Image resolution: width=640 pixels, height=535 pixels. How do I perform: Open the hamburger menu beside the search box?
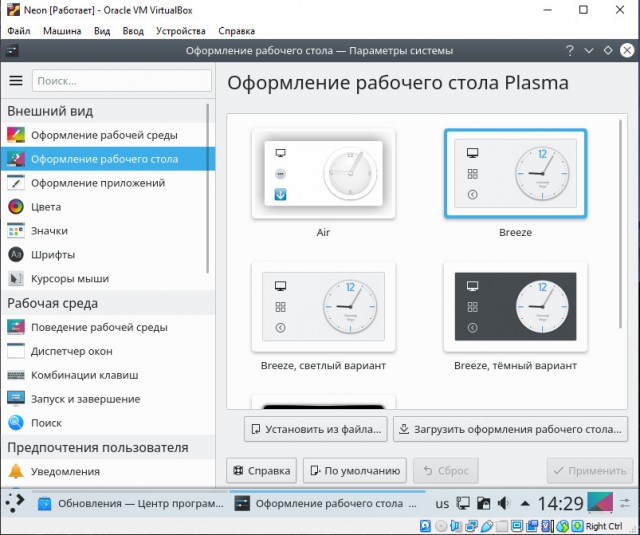pos(16,80)
